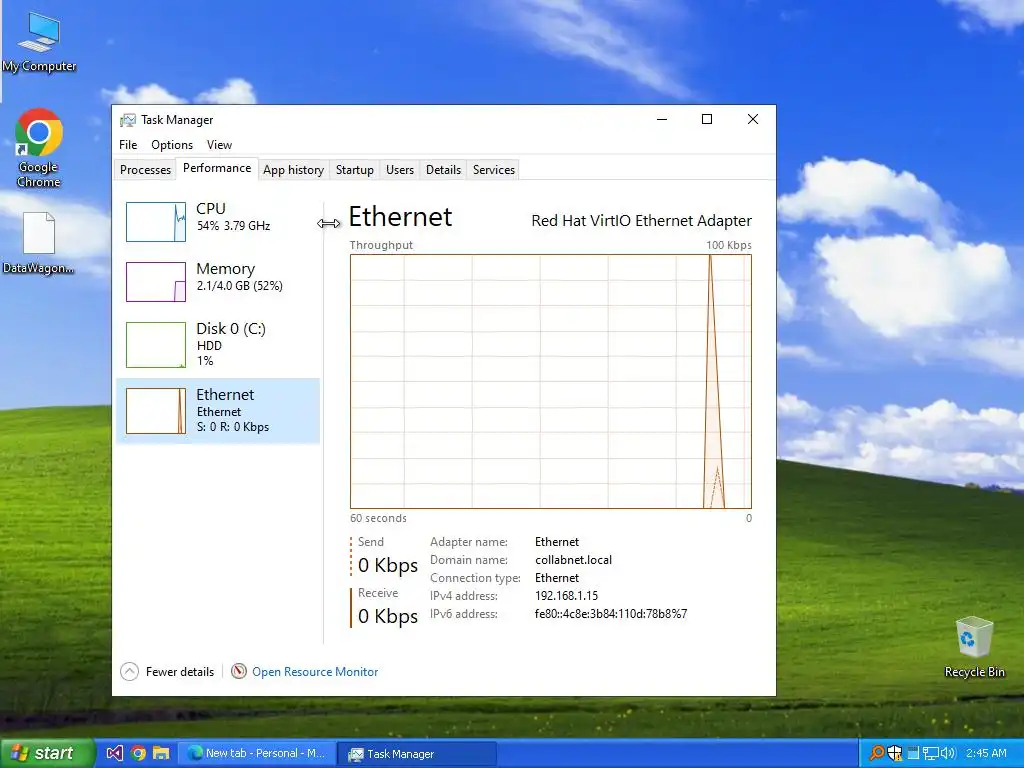Select the Disk 0 (C:) graph thumbnail
This screenshot has width=1024, height=768.
155,345
